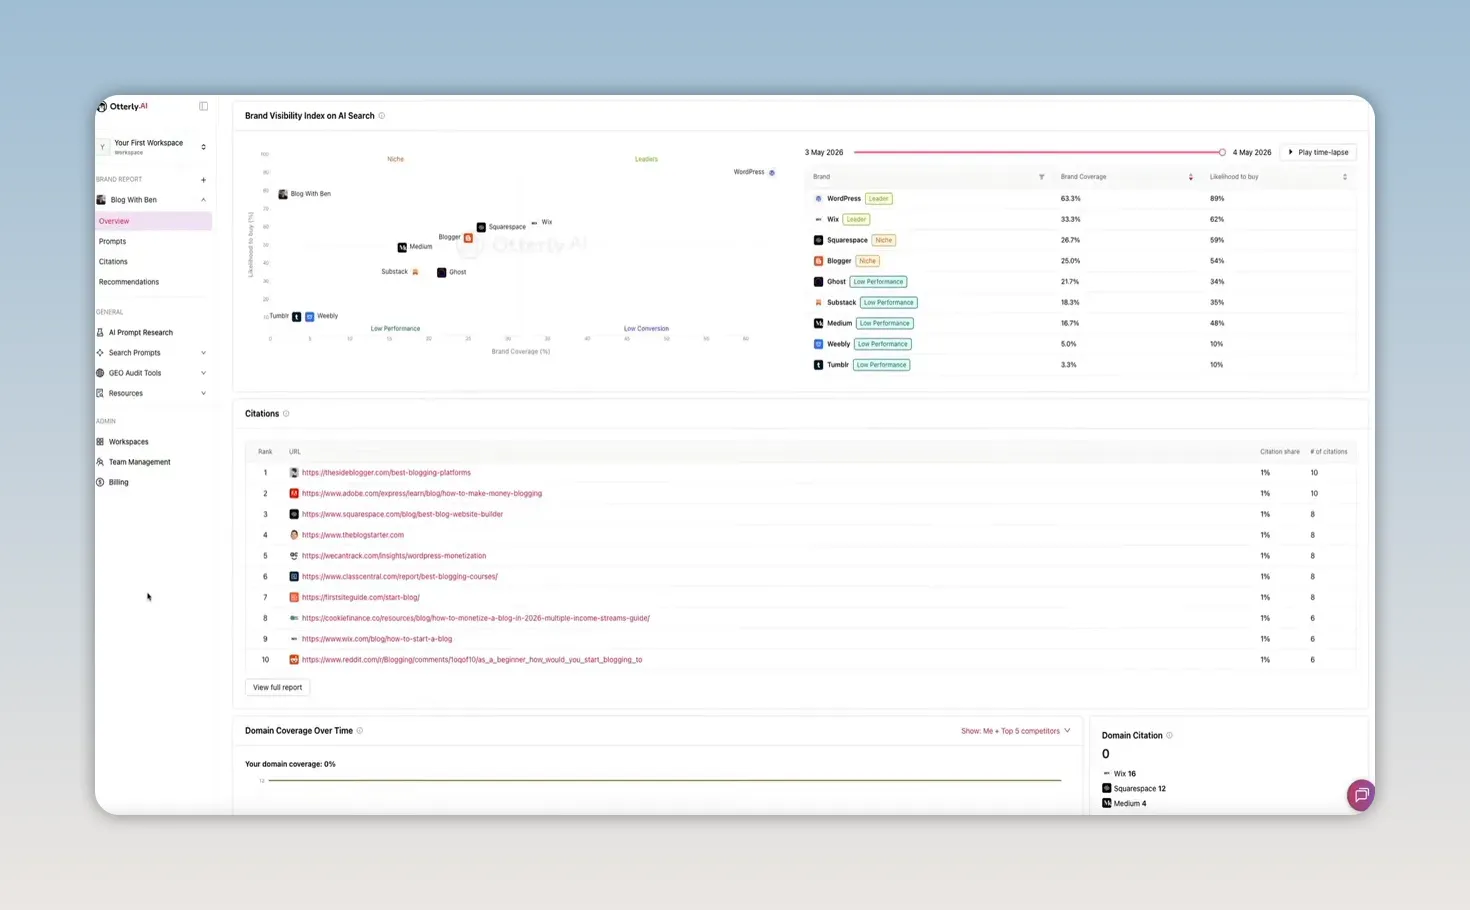Collapse the Blog With Ben report
Image resolution: width=1470 pixels, height=910 pixels.
[x=203, y=200]
